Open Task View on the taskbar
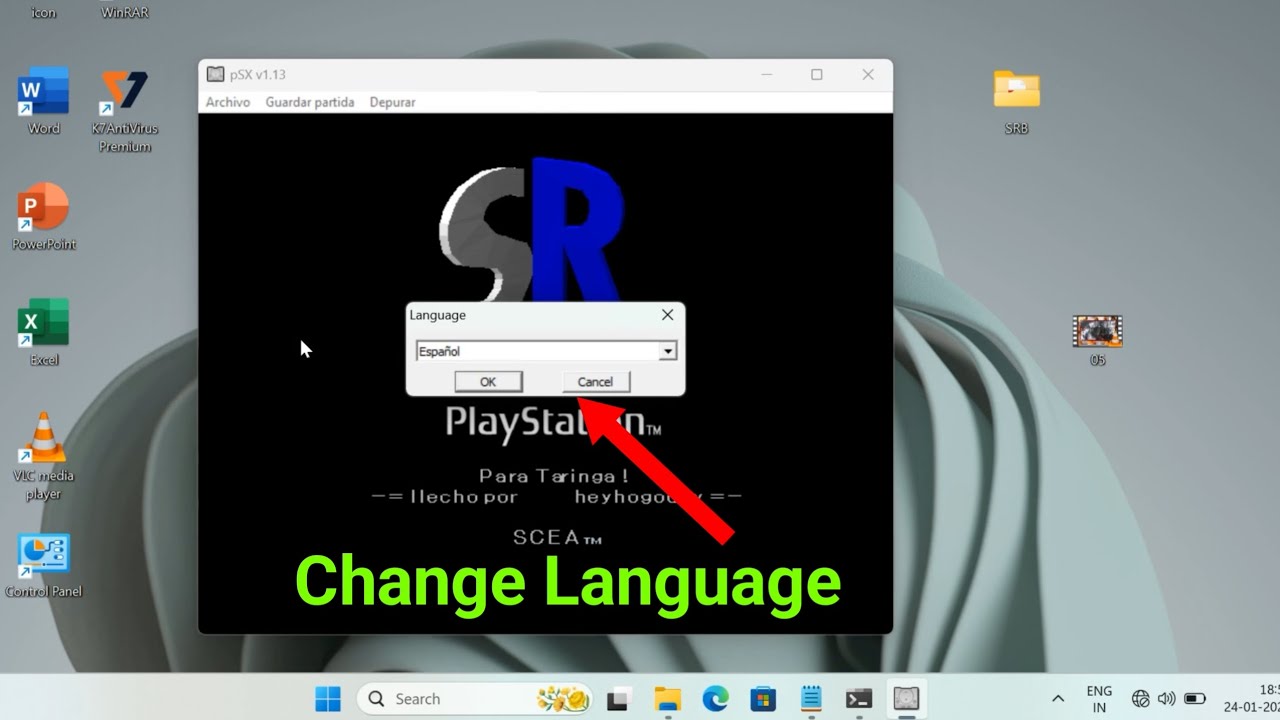 [x=620, y=698]
